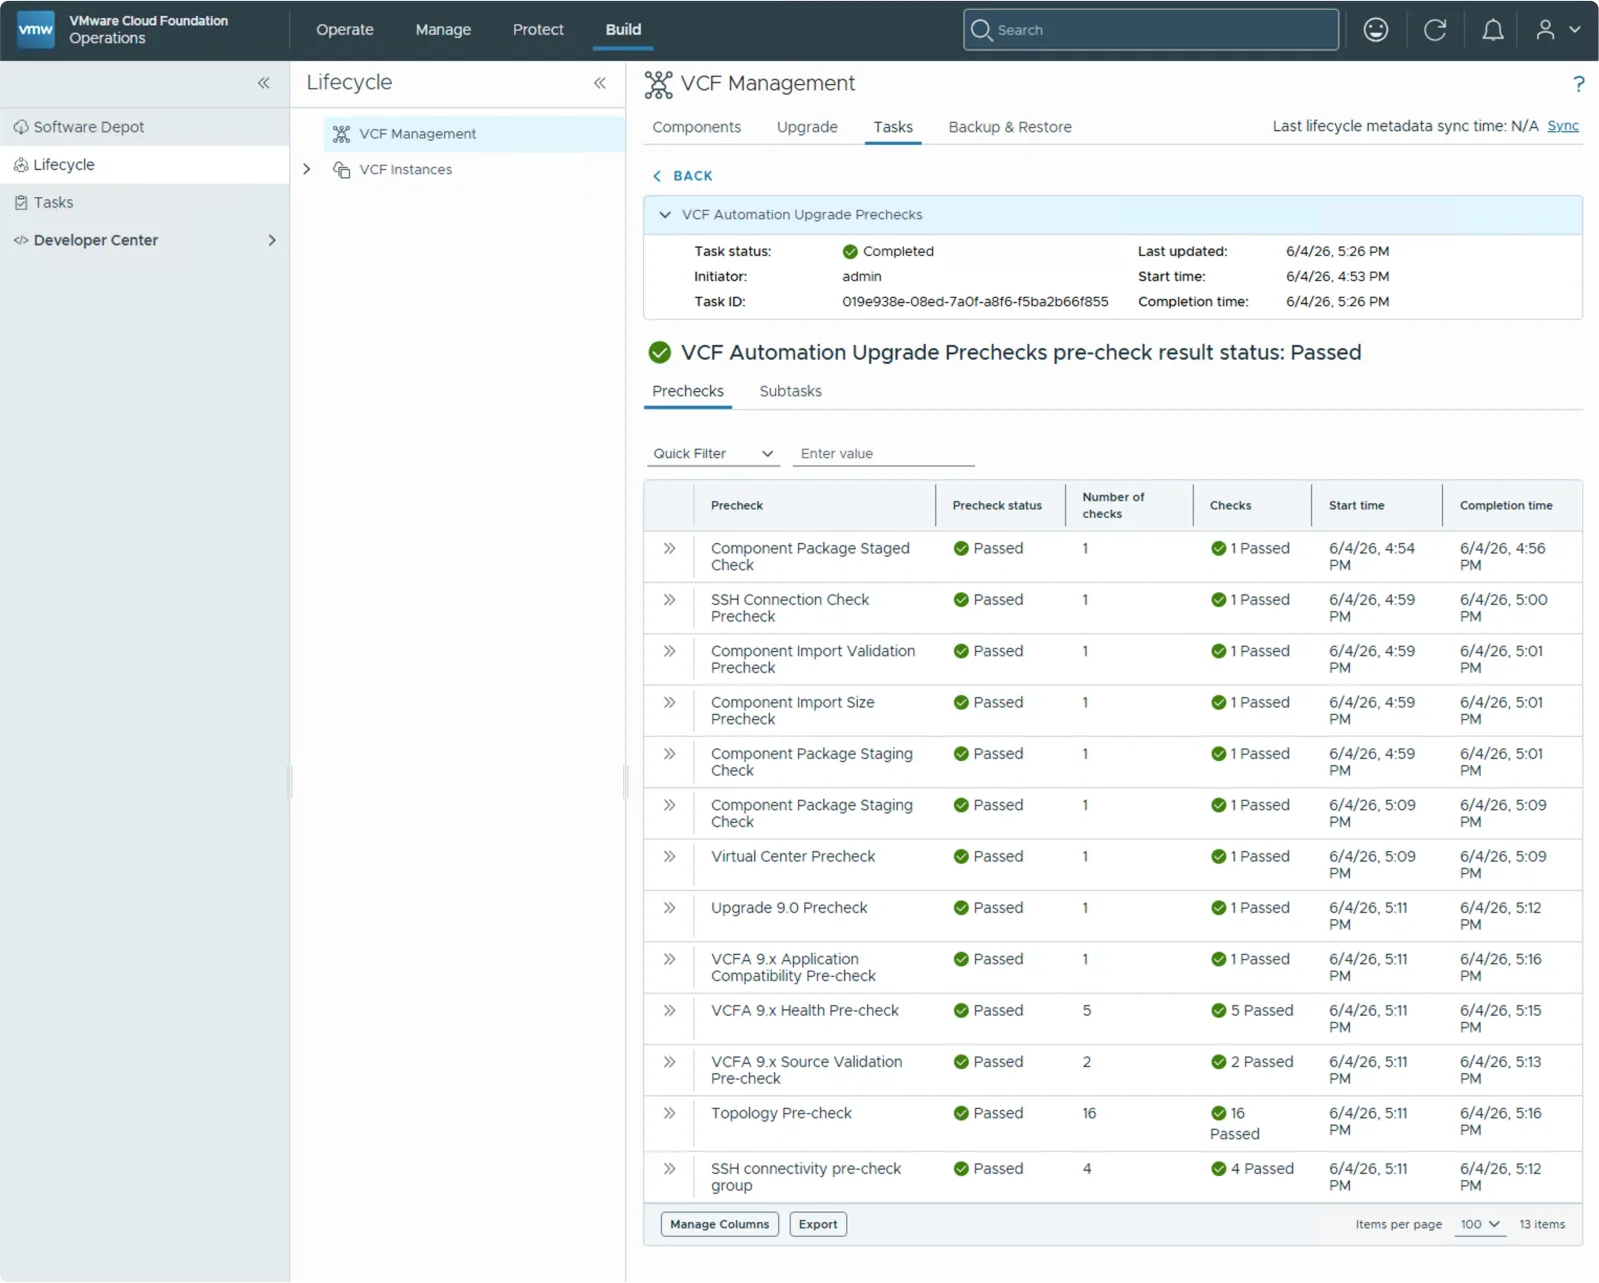Expand Upgrade 9.0 Precheck row

[x=669, y=908]
